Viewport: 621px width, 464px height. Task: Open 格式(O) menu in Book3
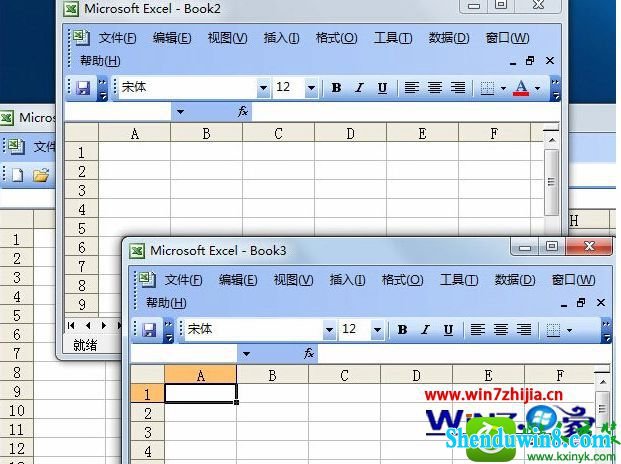[x=402, y=280]
